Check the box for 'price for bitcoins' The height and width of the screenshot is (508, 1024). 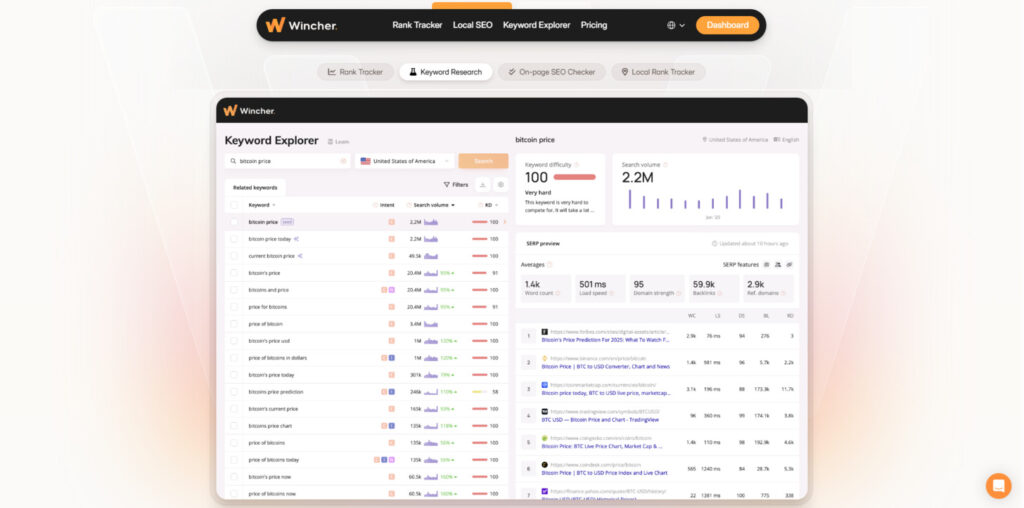[234, 307]
